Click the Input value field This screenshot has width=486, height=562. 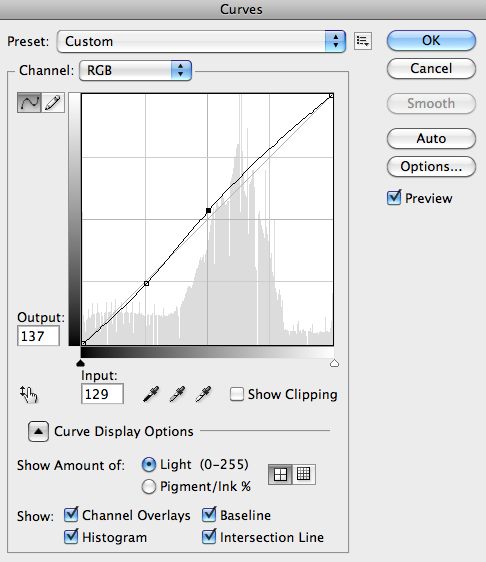103,394
